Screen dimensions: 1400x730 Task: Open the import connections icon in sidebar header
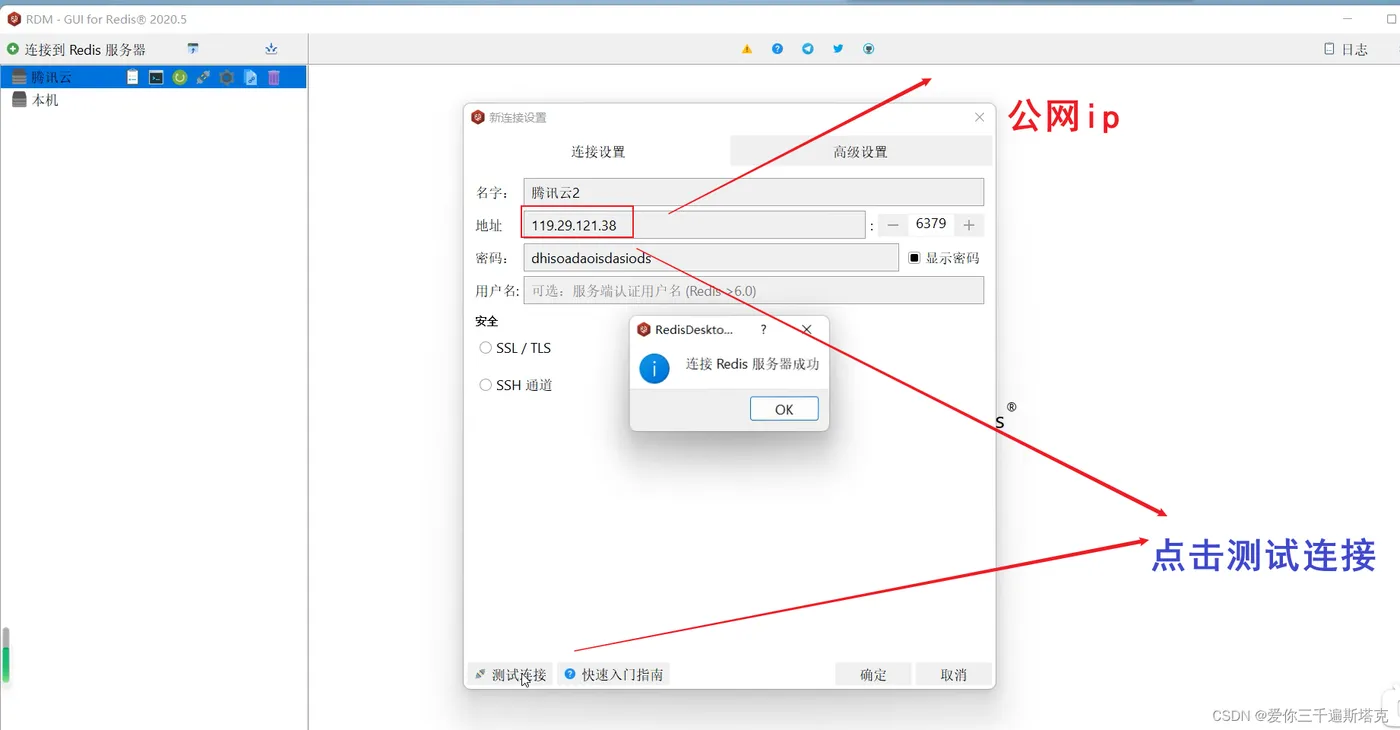[193, 49]
